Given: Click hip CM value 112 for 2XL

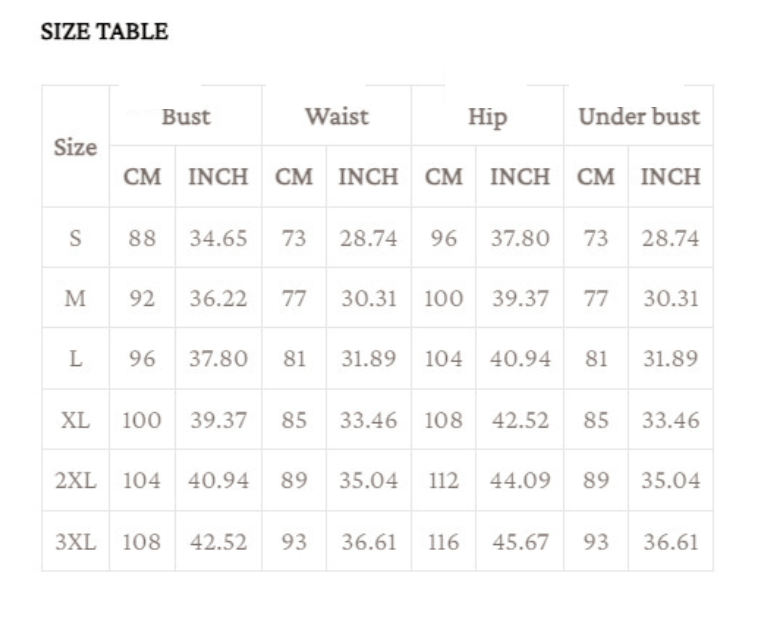Looking at the screenshot, I should [x=444, y=480].
